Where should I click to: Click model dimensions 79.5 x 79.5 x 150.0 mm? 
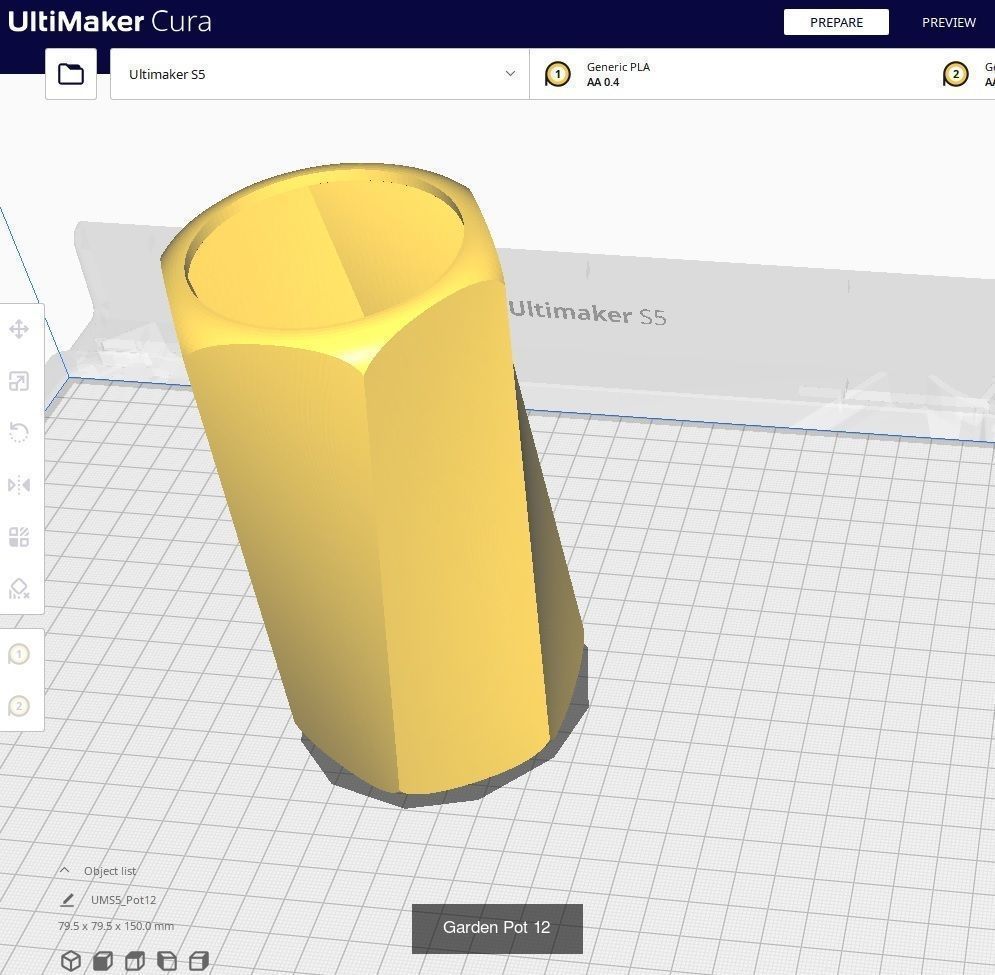click(116, 926)
